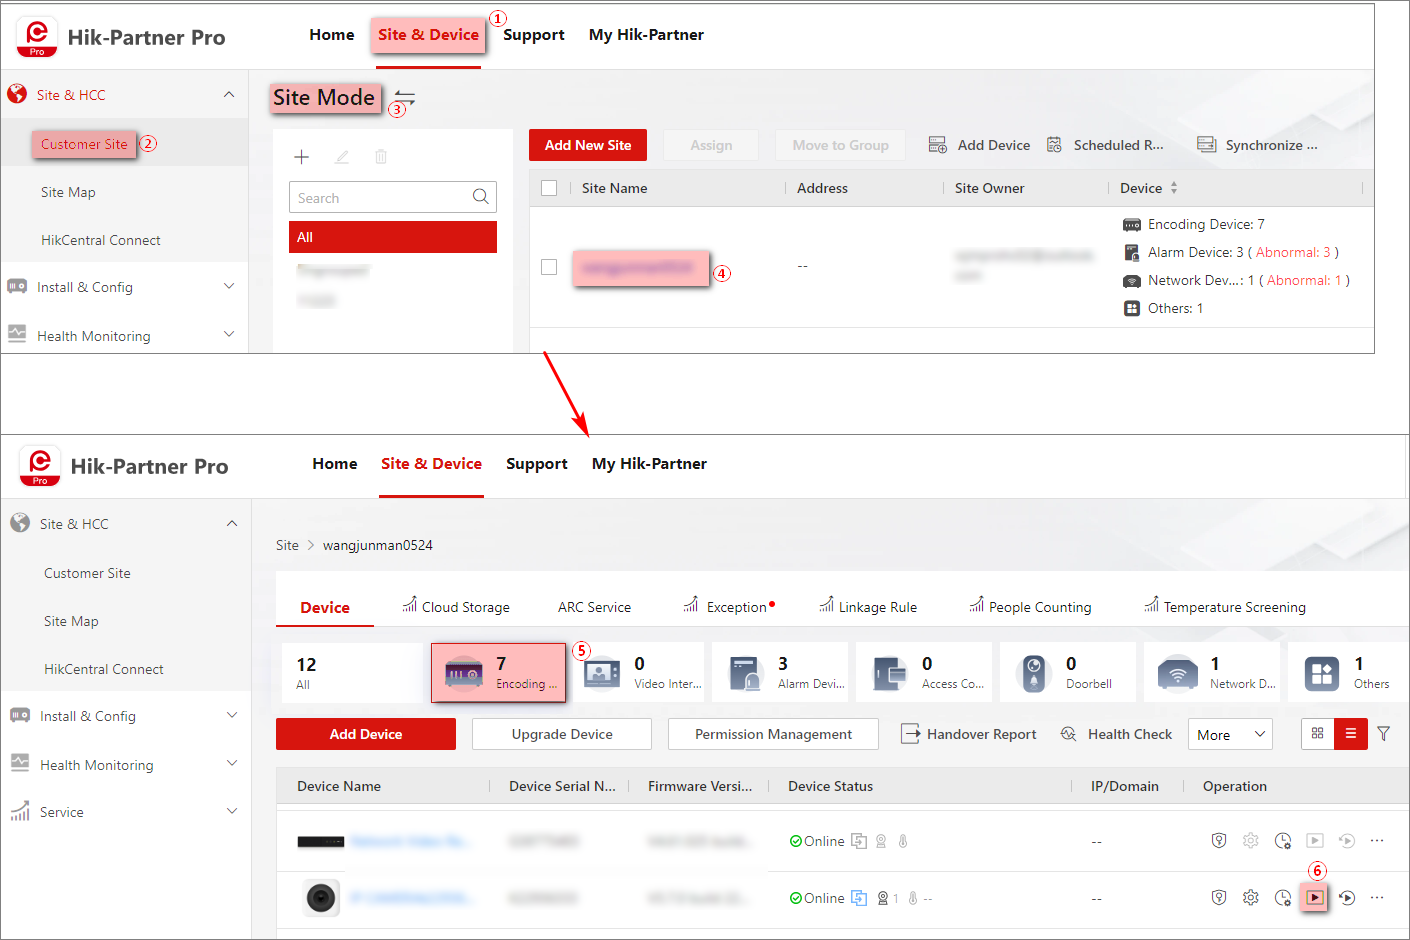Click the pencil edit icon above the Search box

pos(342,157)
